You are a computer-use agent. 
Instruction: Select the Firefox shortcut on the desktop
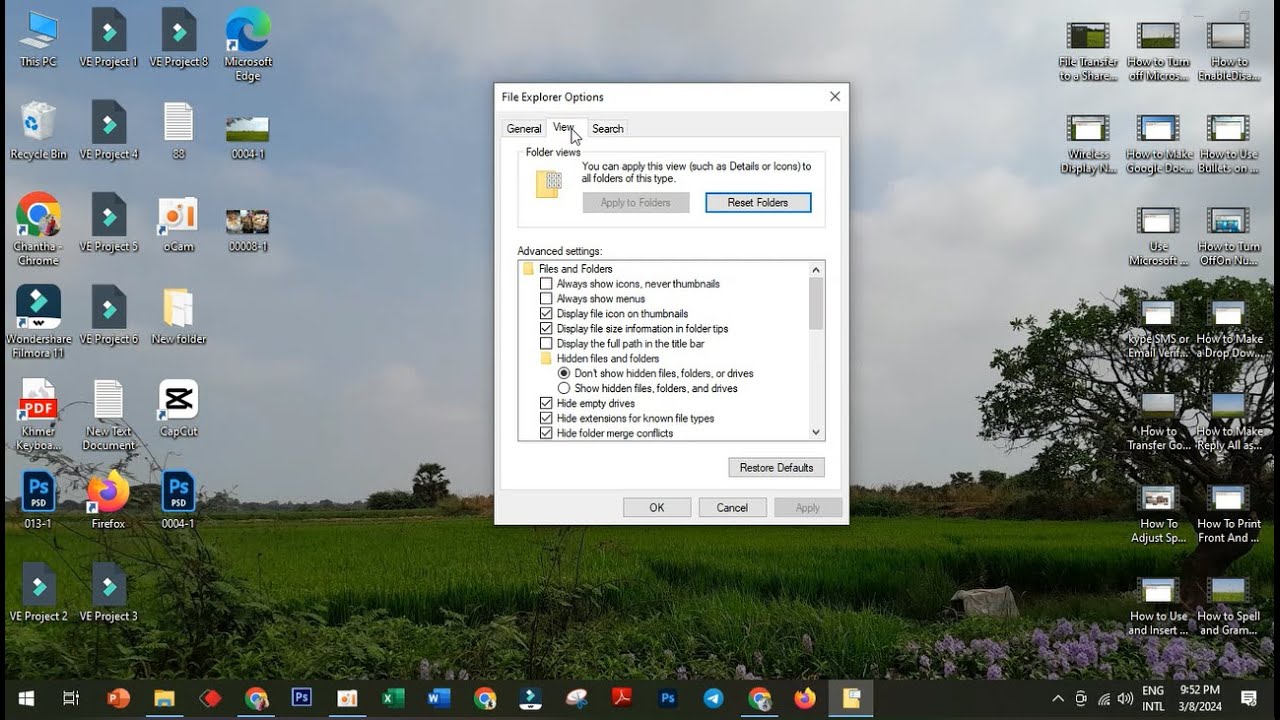(108, 500)
